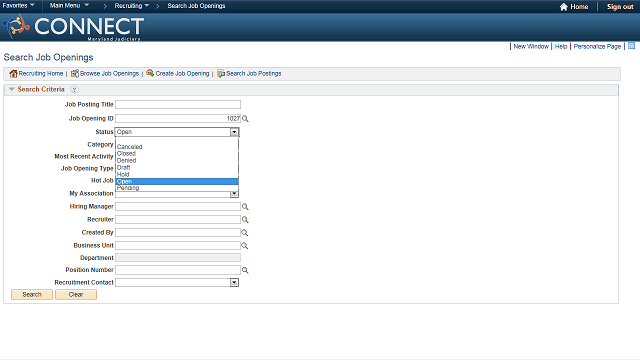640x360 pixels.
Task: Click the Department field
Action: point(178,258)
